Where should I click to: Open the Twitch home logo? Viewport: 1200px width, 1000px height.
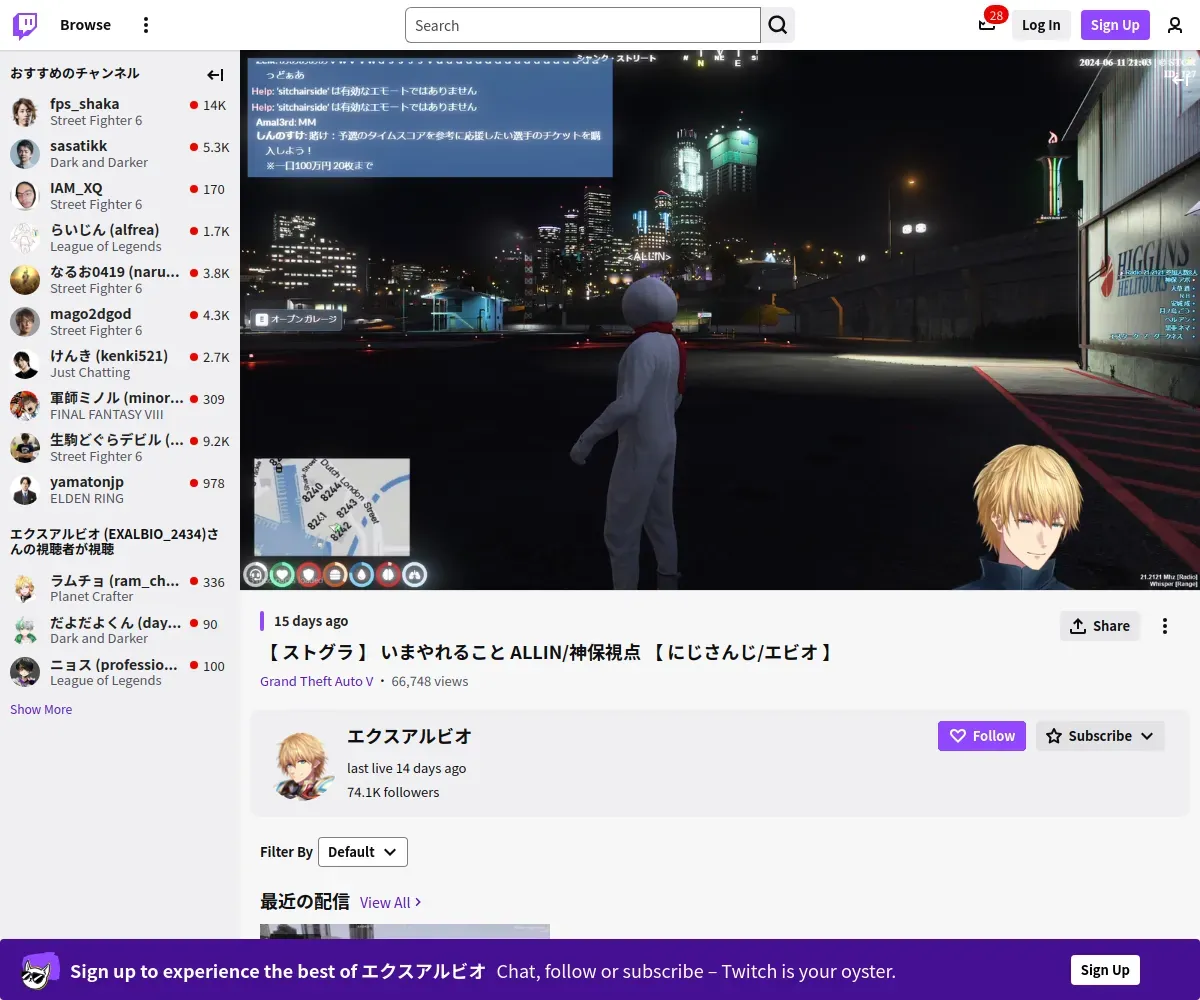25,25
